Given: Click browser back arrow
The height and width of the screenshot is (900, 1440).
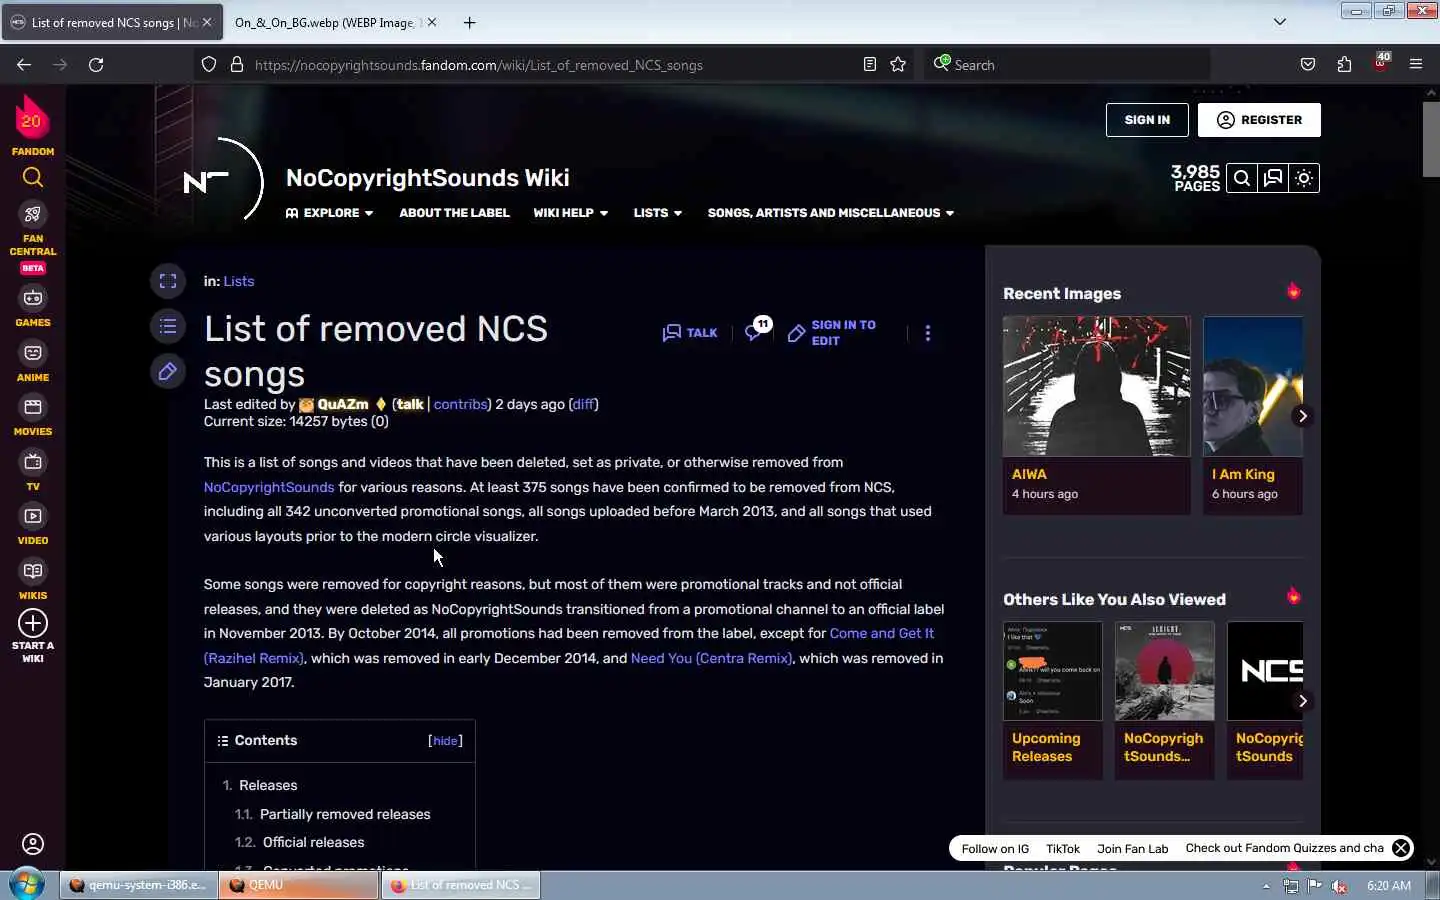Looking at the screenshot, I should click(24, 64).
